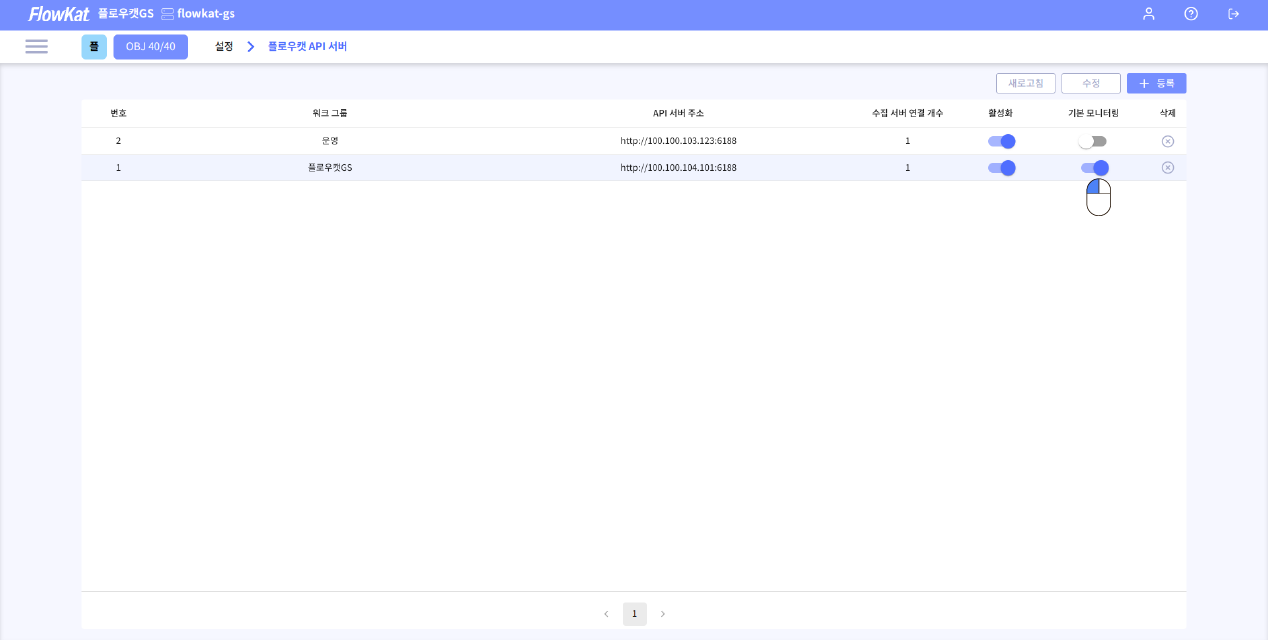The height and width of the screenshot is (641, 1269).
Task: Click the server icon beside flowkat-gs
Action: tap(167, 14)
